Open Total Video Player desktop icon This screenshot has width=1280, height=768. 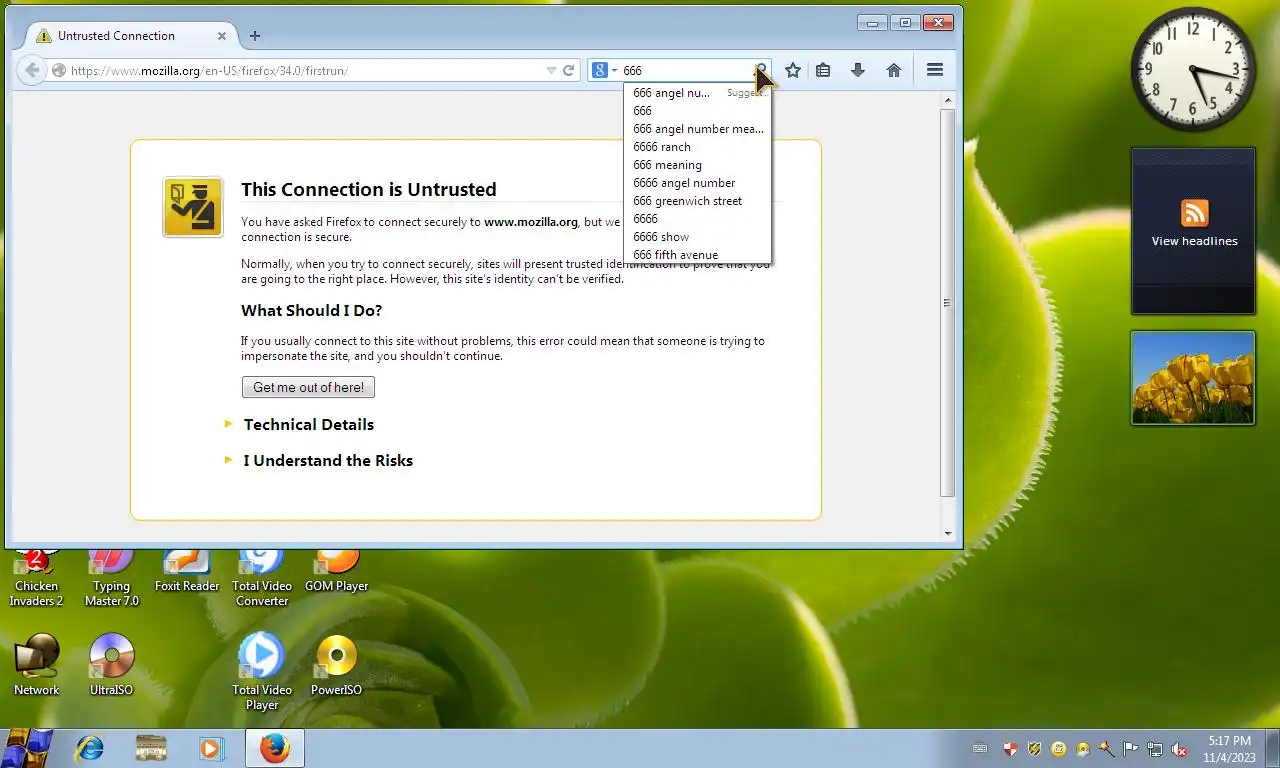[x=261, y=671]
